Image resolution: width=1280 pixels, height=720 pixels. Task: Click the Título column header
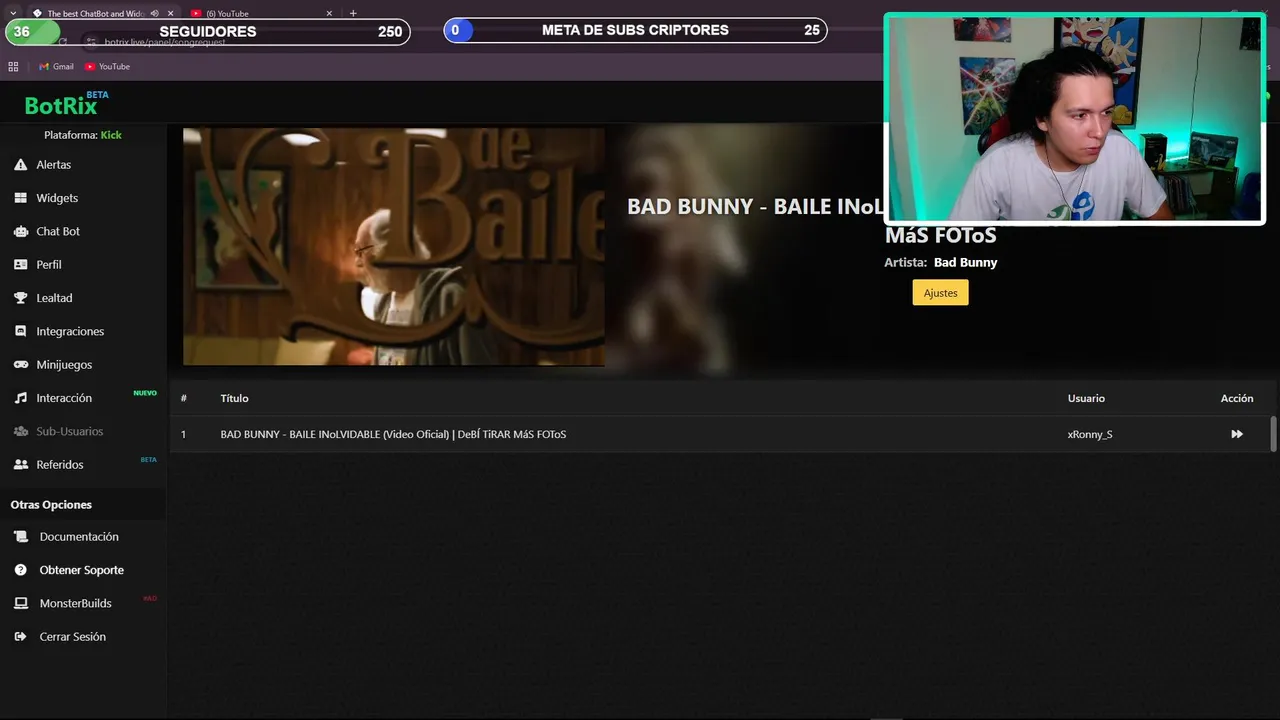point(234,398)
